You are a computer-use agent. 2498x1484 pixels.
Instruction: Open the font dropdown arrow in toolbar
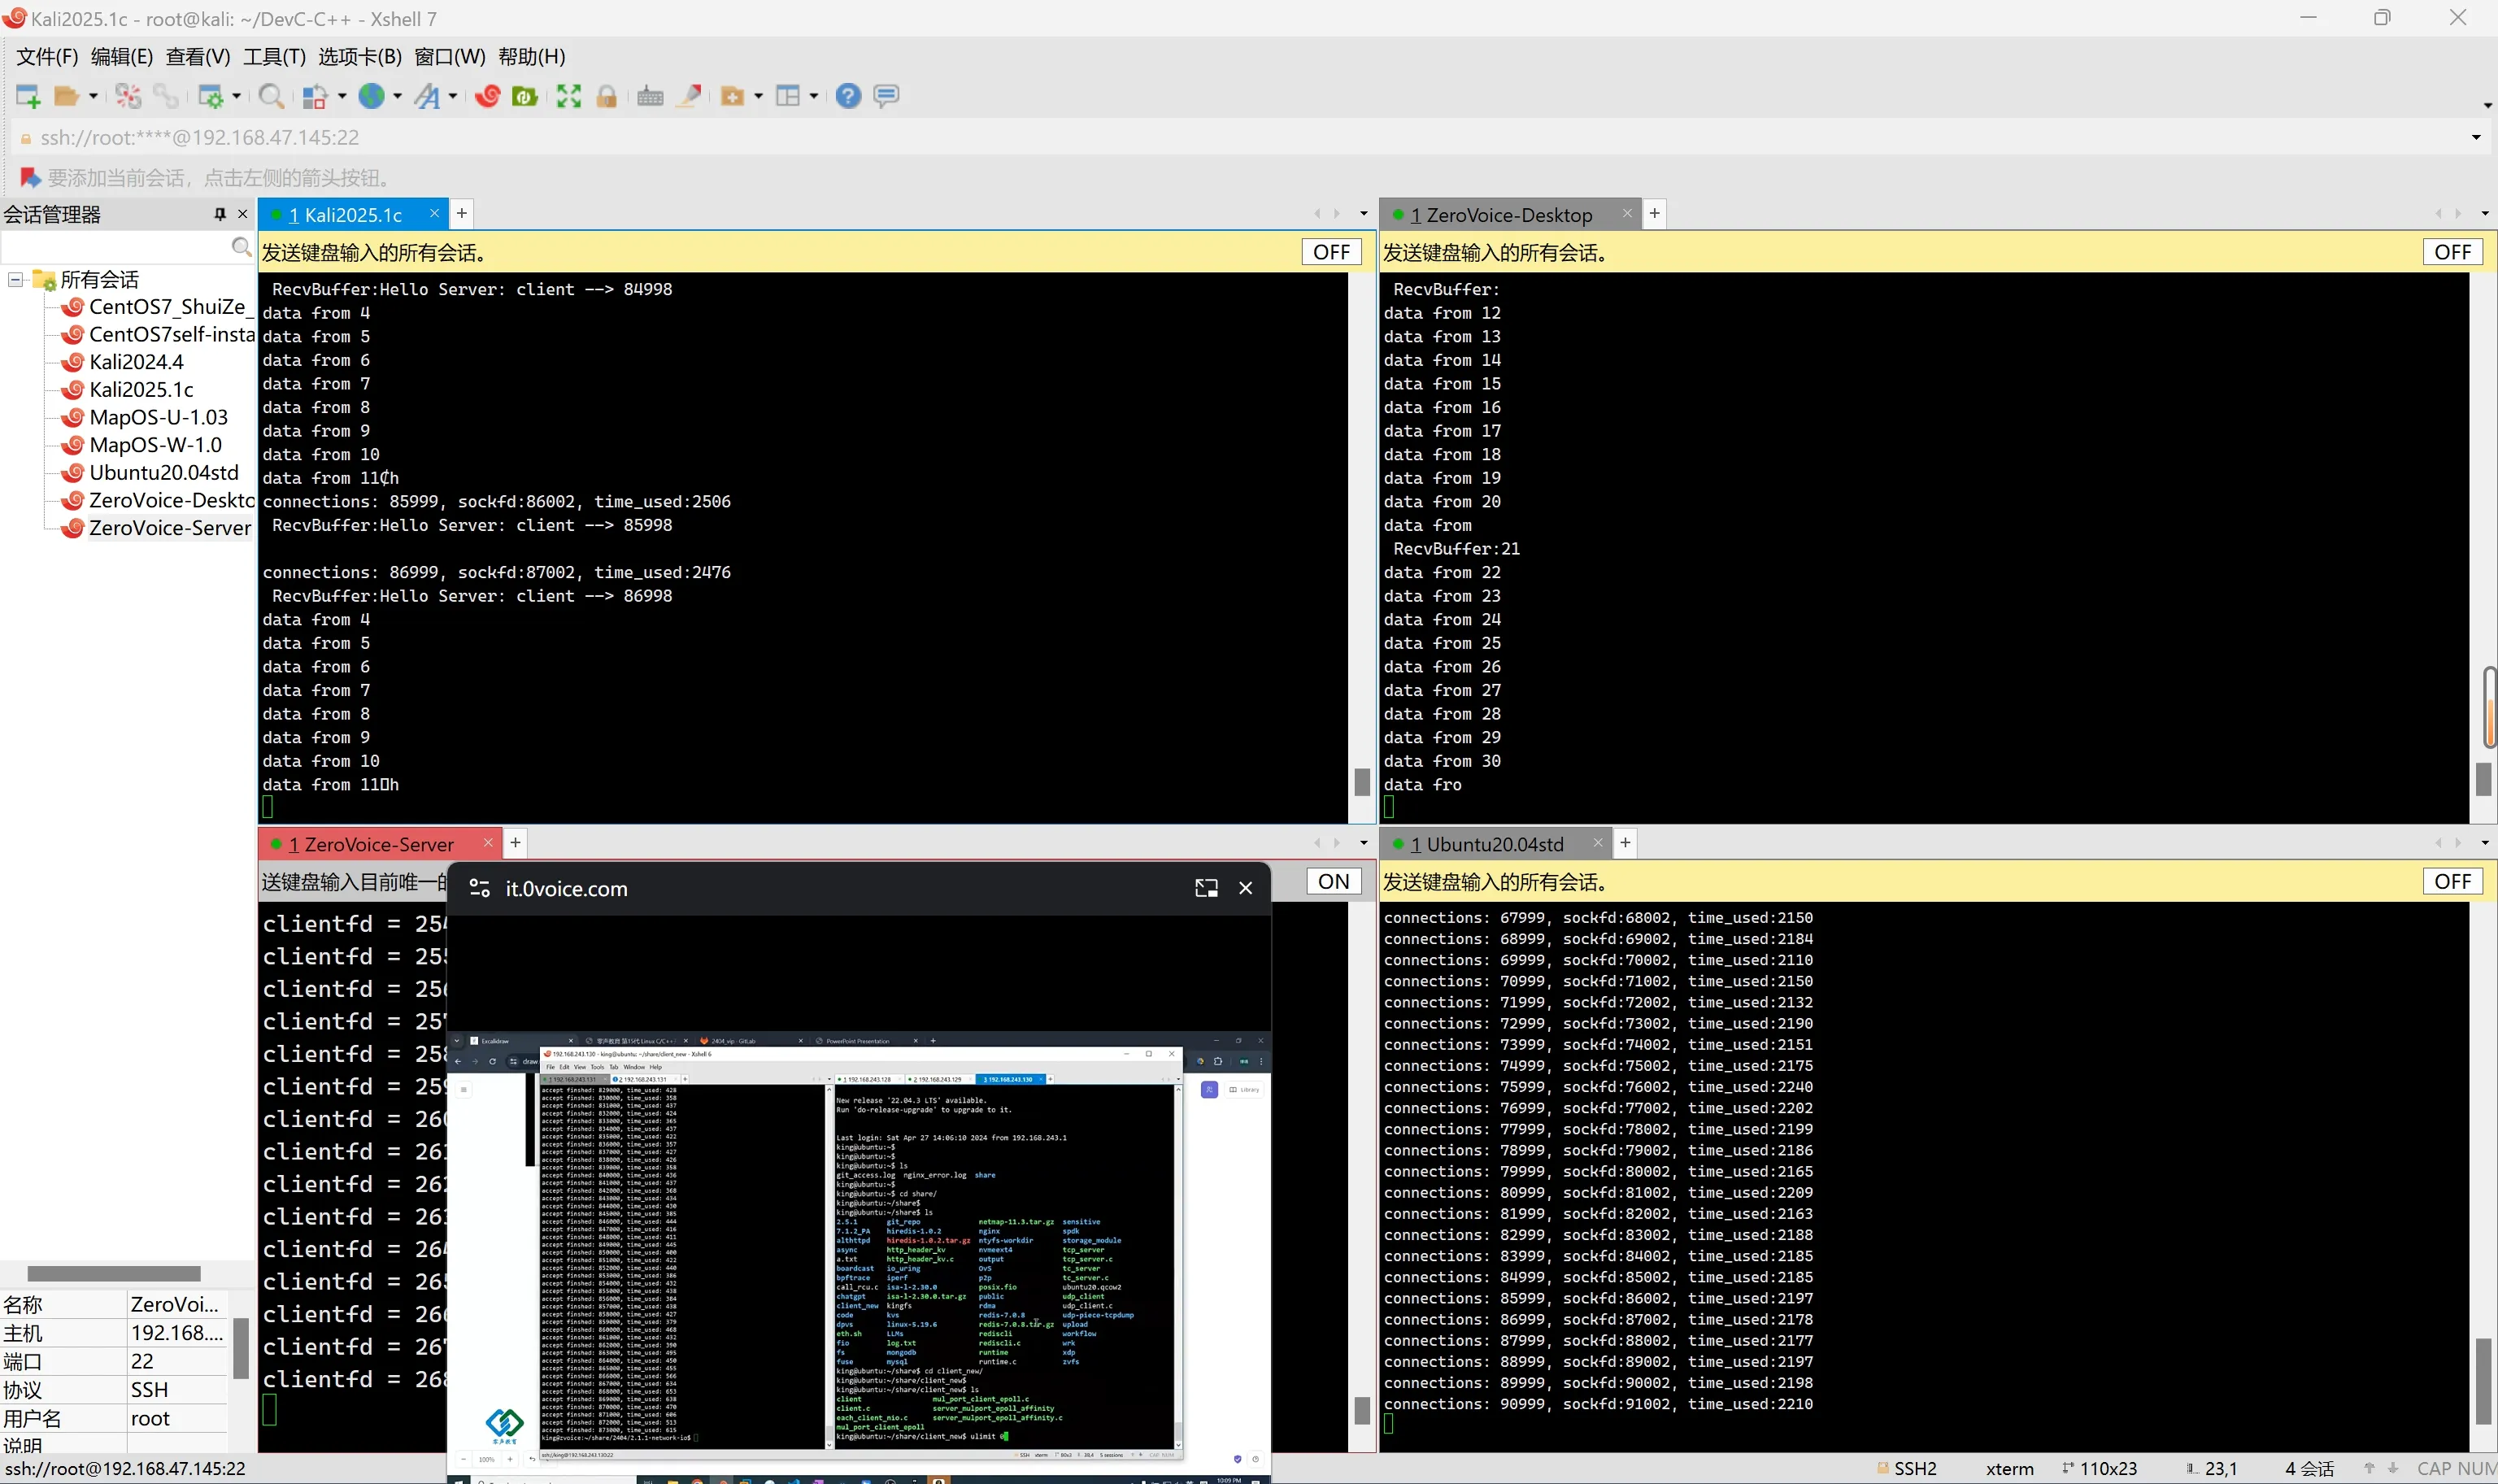(453, 96)
